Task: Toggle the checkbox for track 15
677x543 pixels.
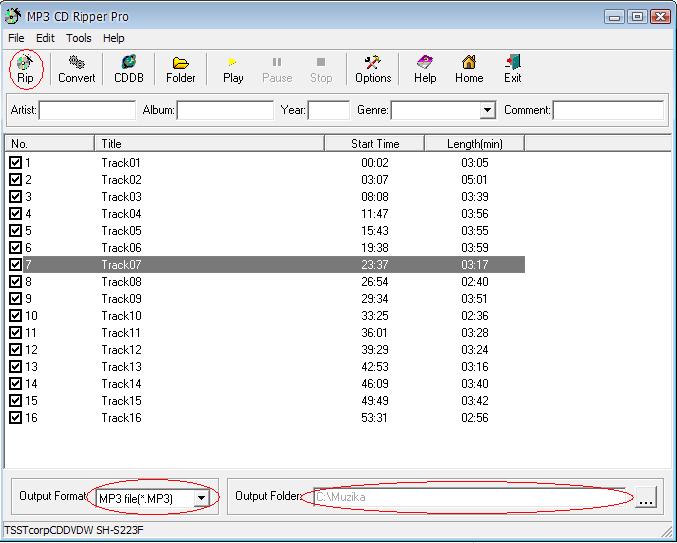Action: click(15, 401)
